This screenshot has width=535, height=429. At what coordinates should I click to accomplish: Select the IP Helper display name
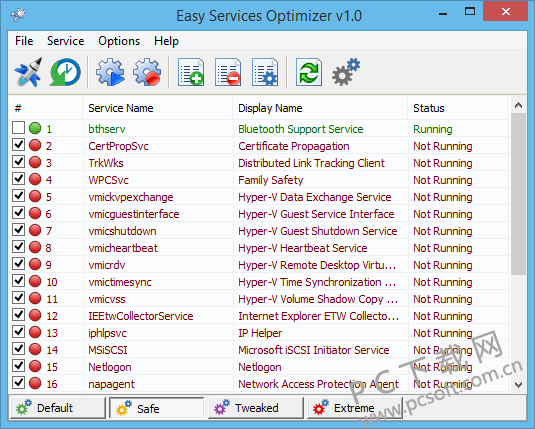[x=260, y=333]
